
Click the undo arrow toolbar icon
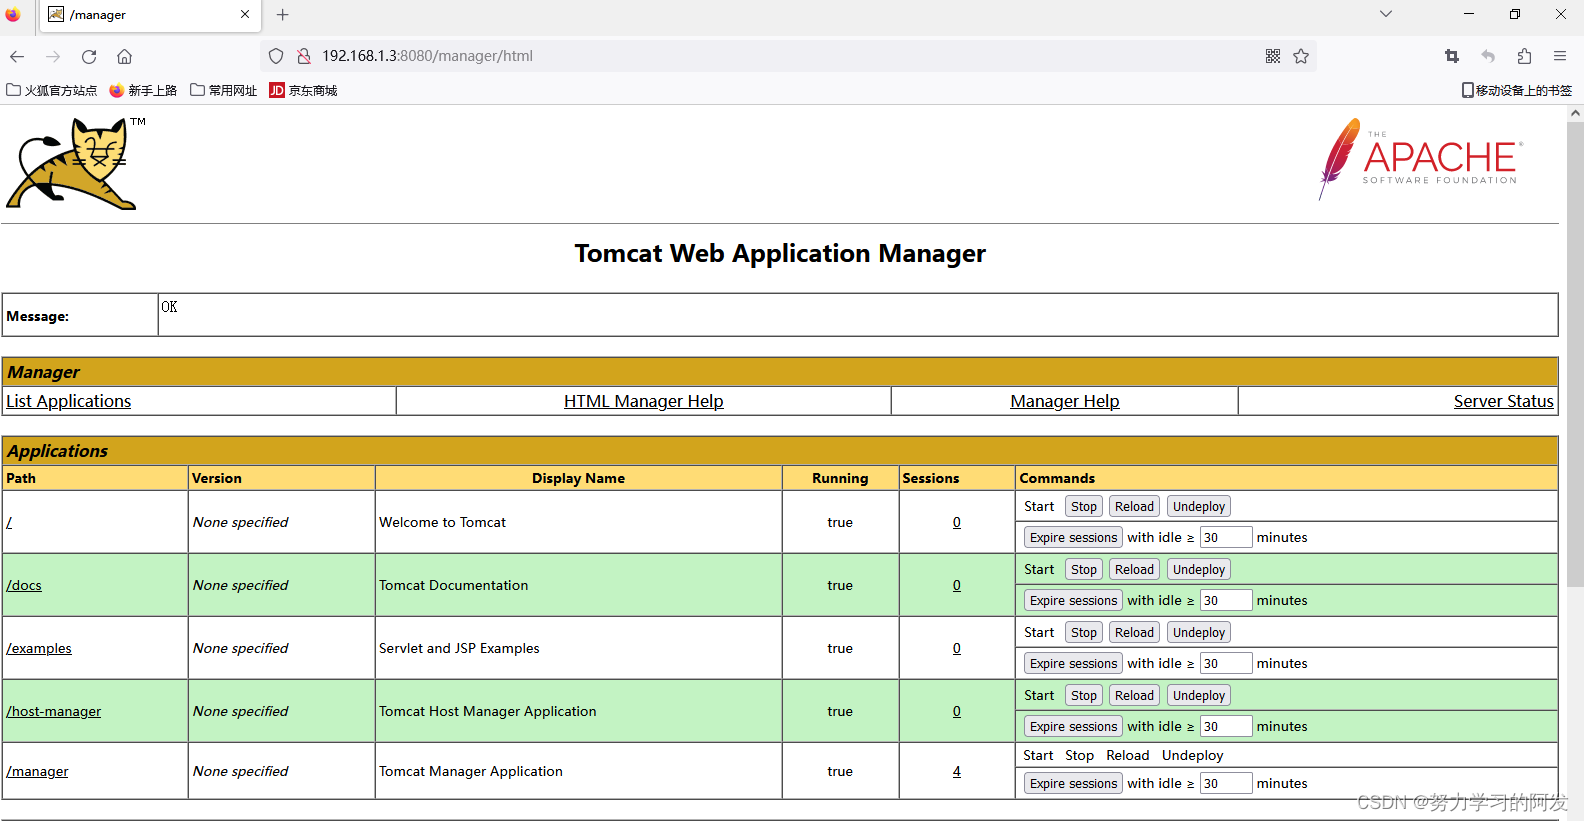point(1488,56)
